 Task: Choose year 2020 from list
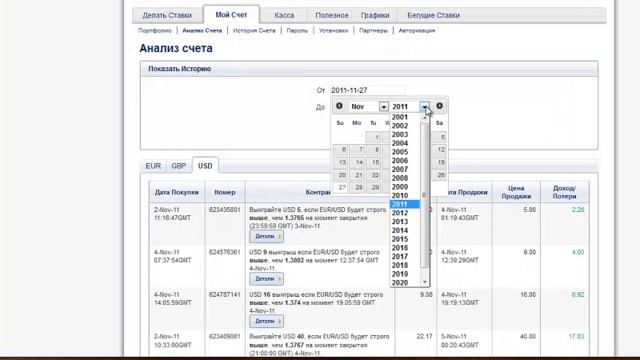point(400,282)
